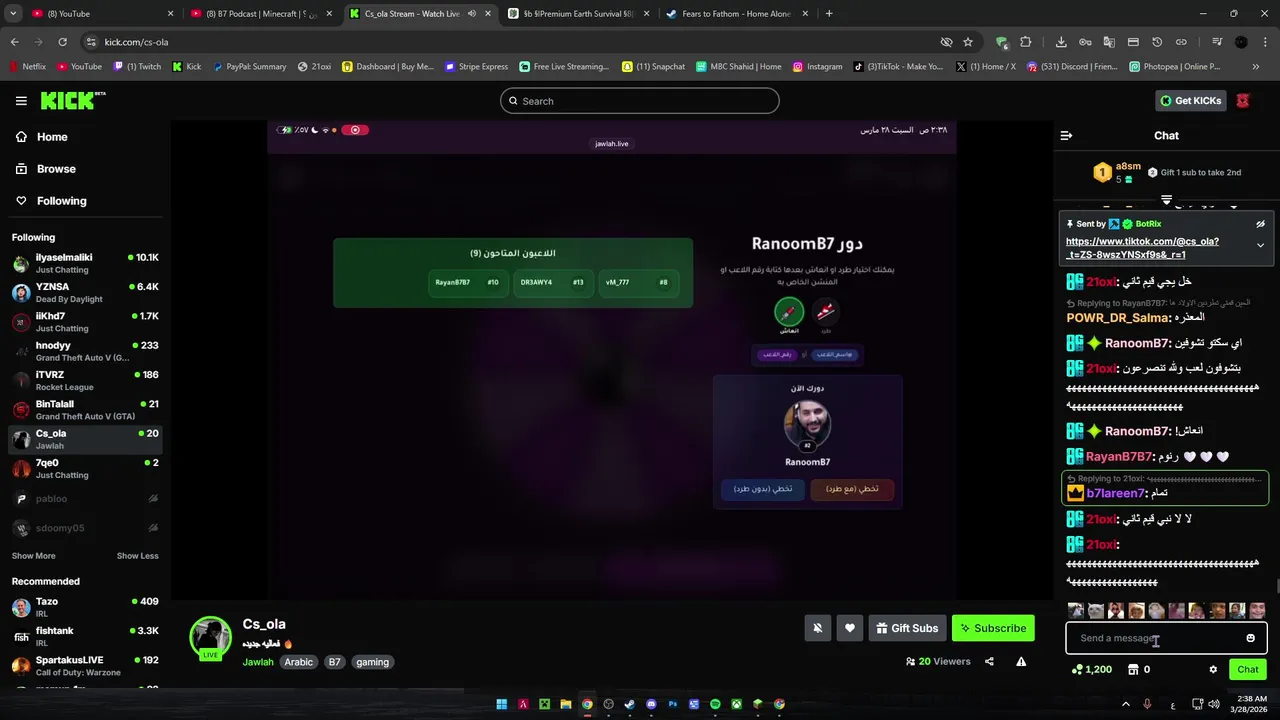
Task: Open the Discord Friends bookmark
Action: tap(1072, 67)
